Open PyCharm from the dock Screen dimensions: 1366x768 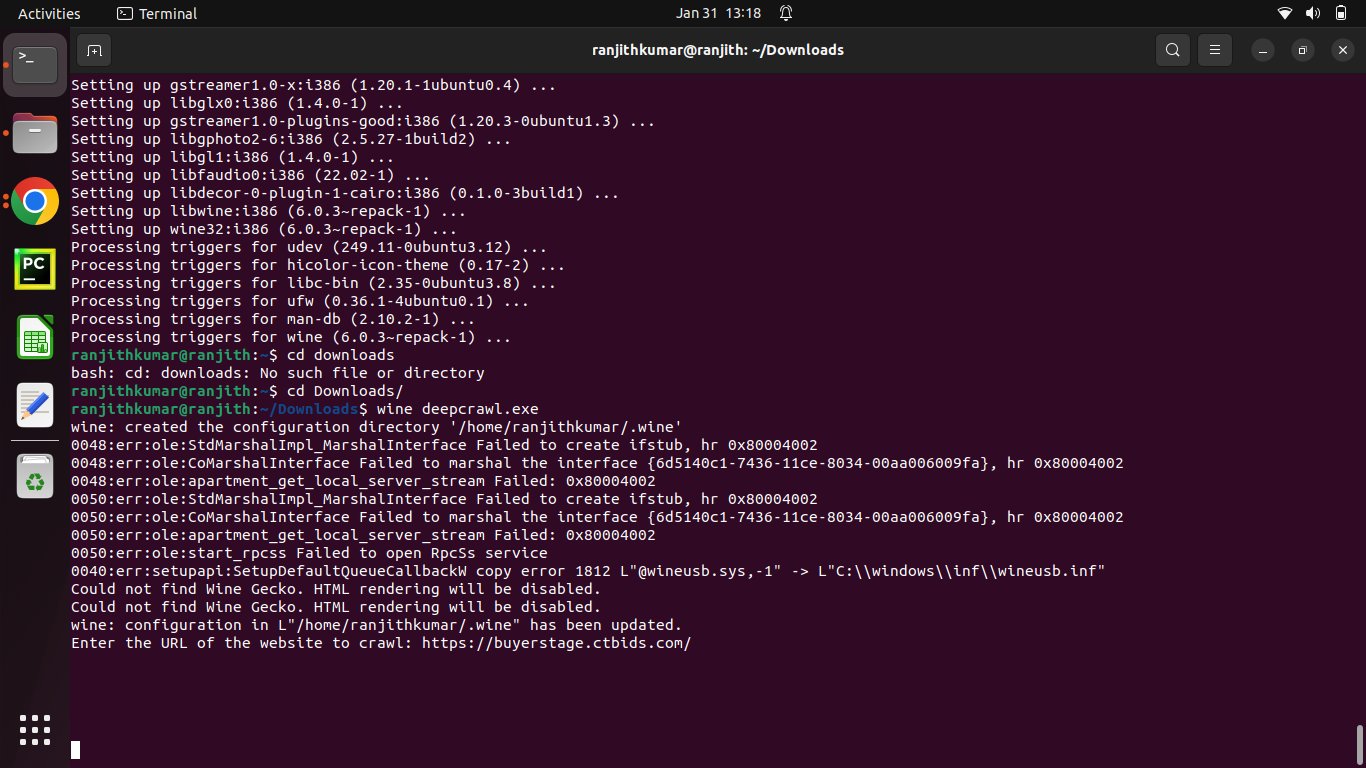35,269
